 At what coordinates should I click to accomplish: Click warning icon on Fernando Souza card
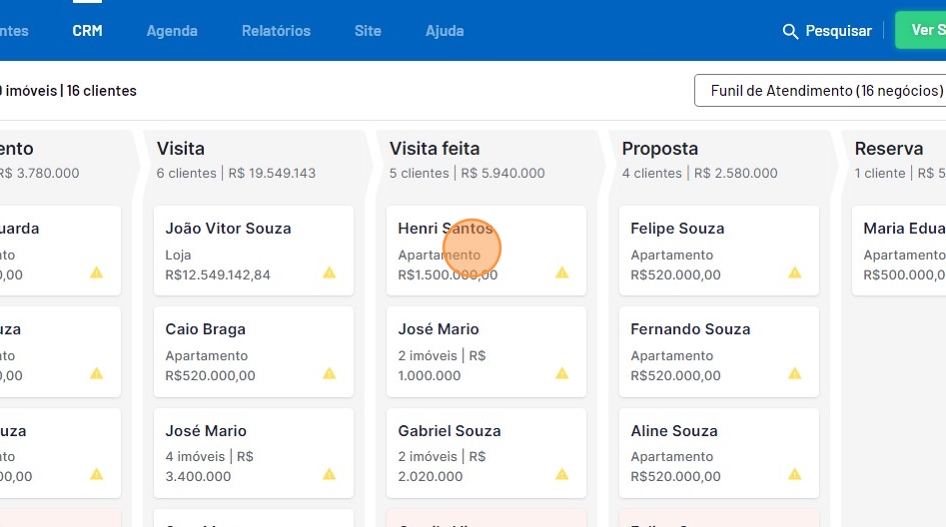point(794,373)
